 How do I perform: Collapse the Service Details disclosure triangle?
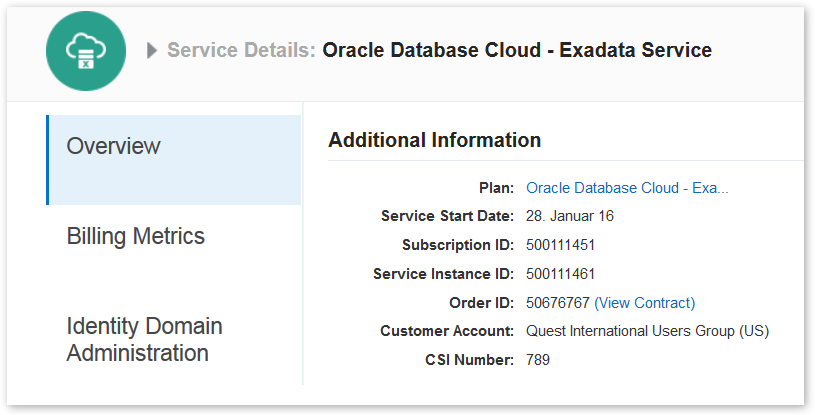[x=152, y=51]
